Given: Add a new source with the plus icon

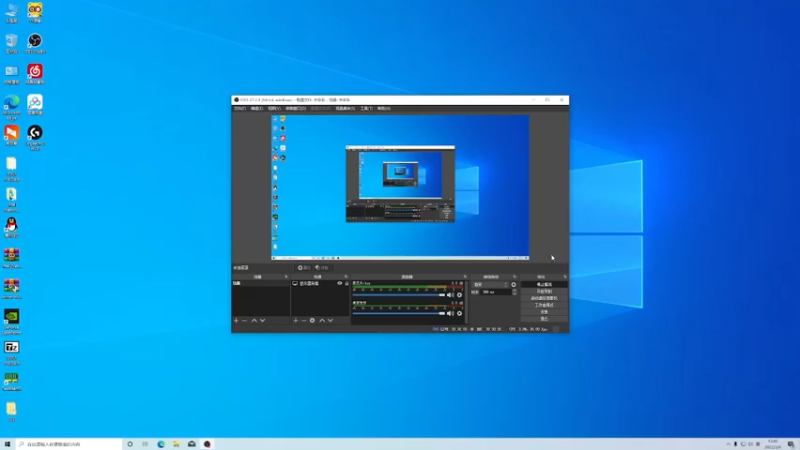Looking at the screenshot, I should [x=295, y=320].
